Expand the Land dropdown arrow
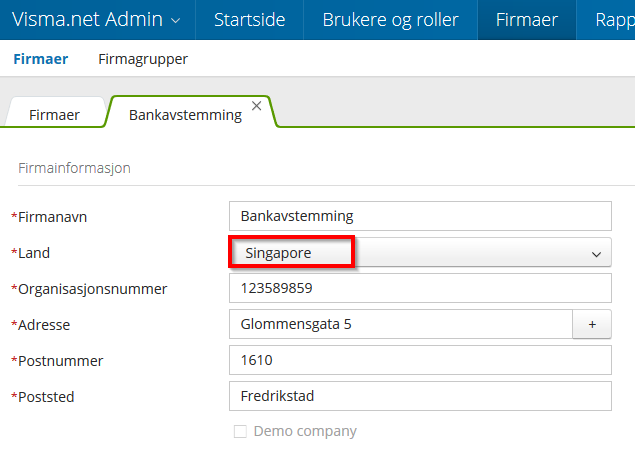The width and height of the screenshot is (635, 456). tap(596, 254)
